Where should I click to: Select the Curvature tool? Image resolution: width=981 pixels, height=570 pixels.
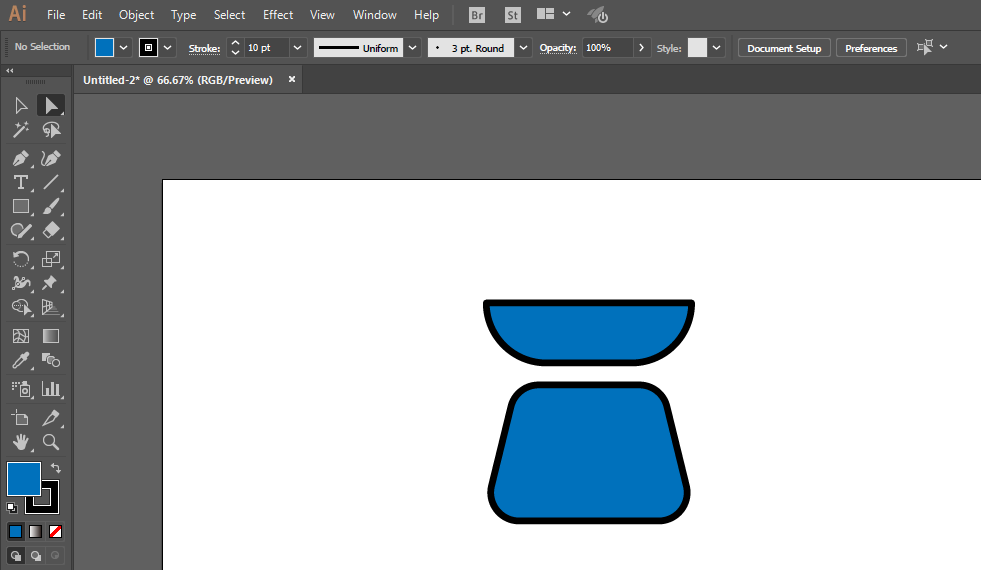(x=51, y=158)
